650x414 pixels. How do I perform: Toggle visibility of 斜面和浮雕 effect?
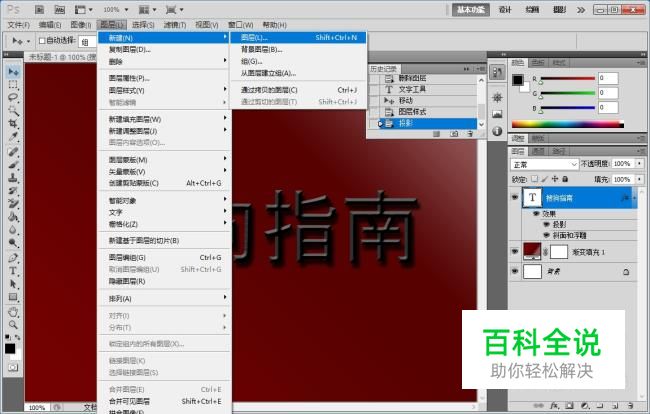(546, 235)
